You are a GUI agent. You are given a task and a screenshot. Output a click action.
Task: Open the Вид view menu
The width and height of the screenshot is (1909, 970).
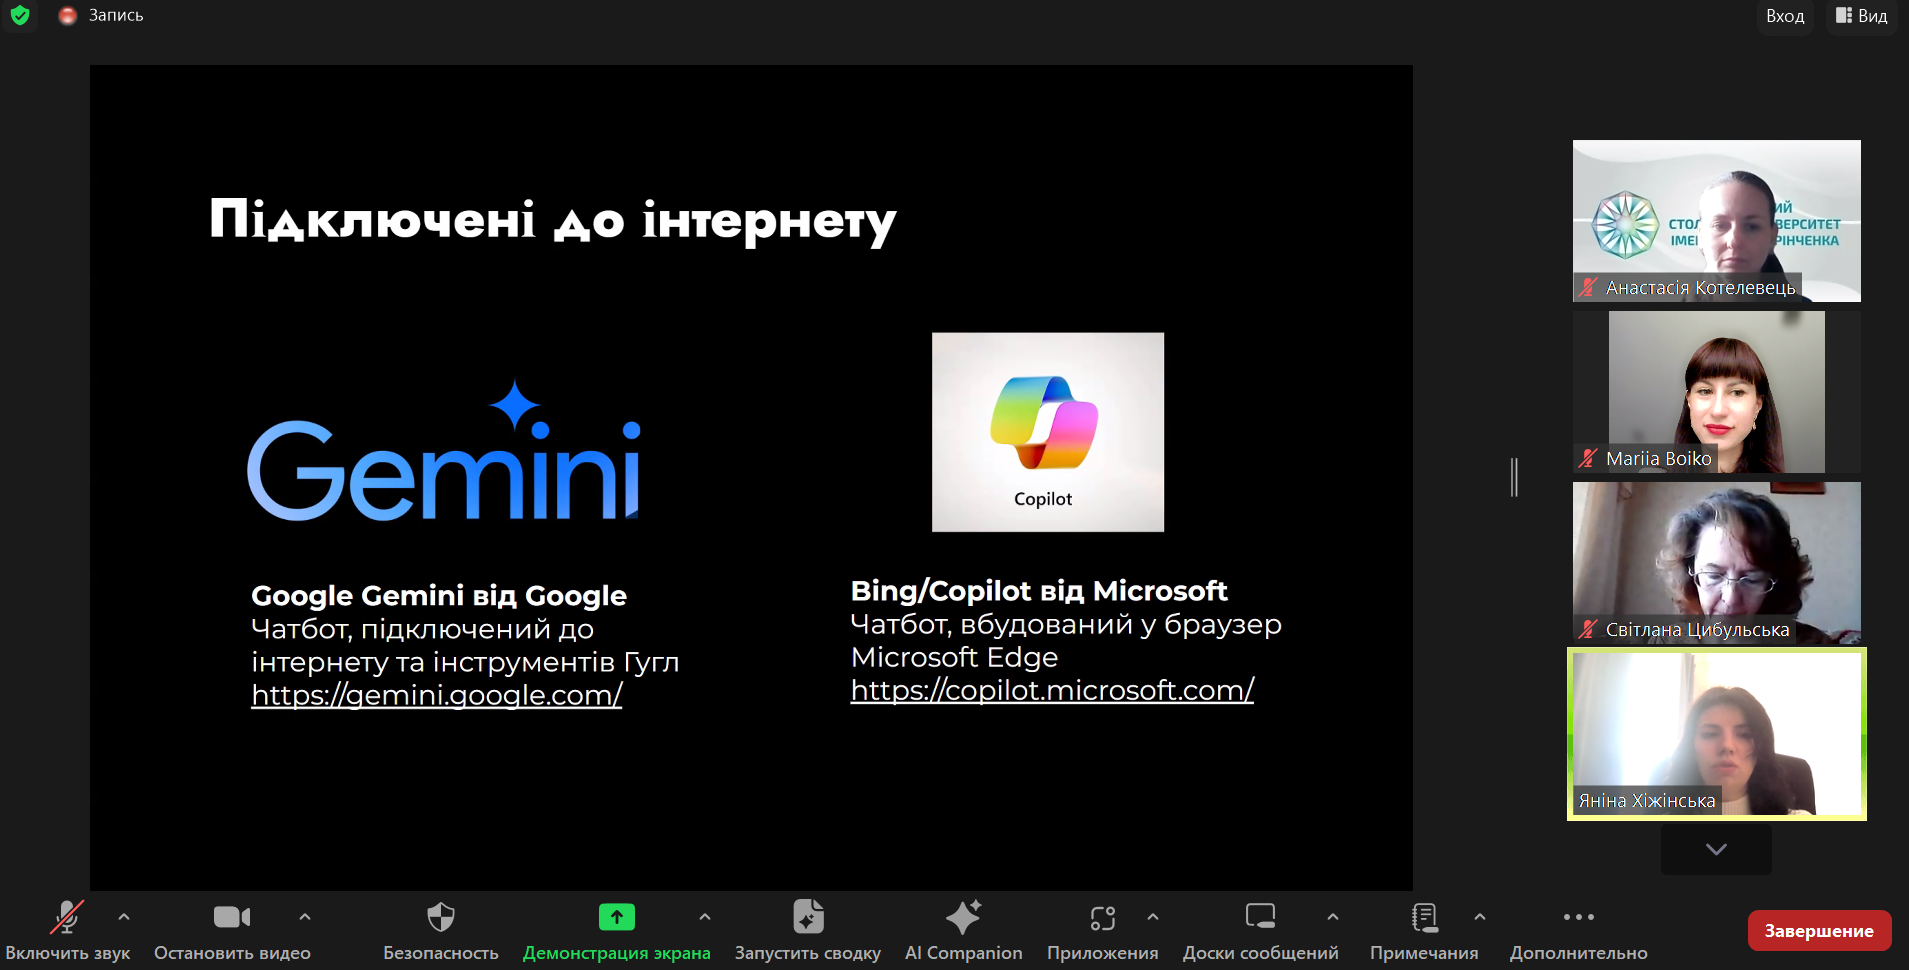pos(1862,16)
